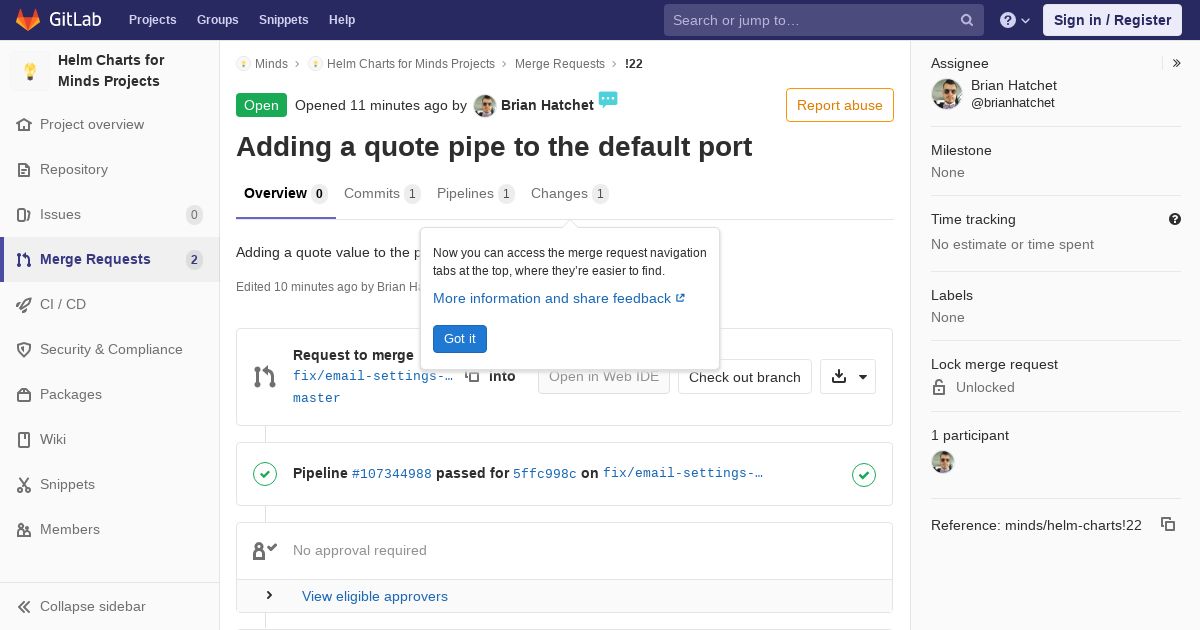This screenshot has width=1200, height=630.
Task: Click the fix/email-settings source branch link
Action: pos(373,376)
